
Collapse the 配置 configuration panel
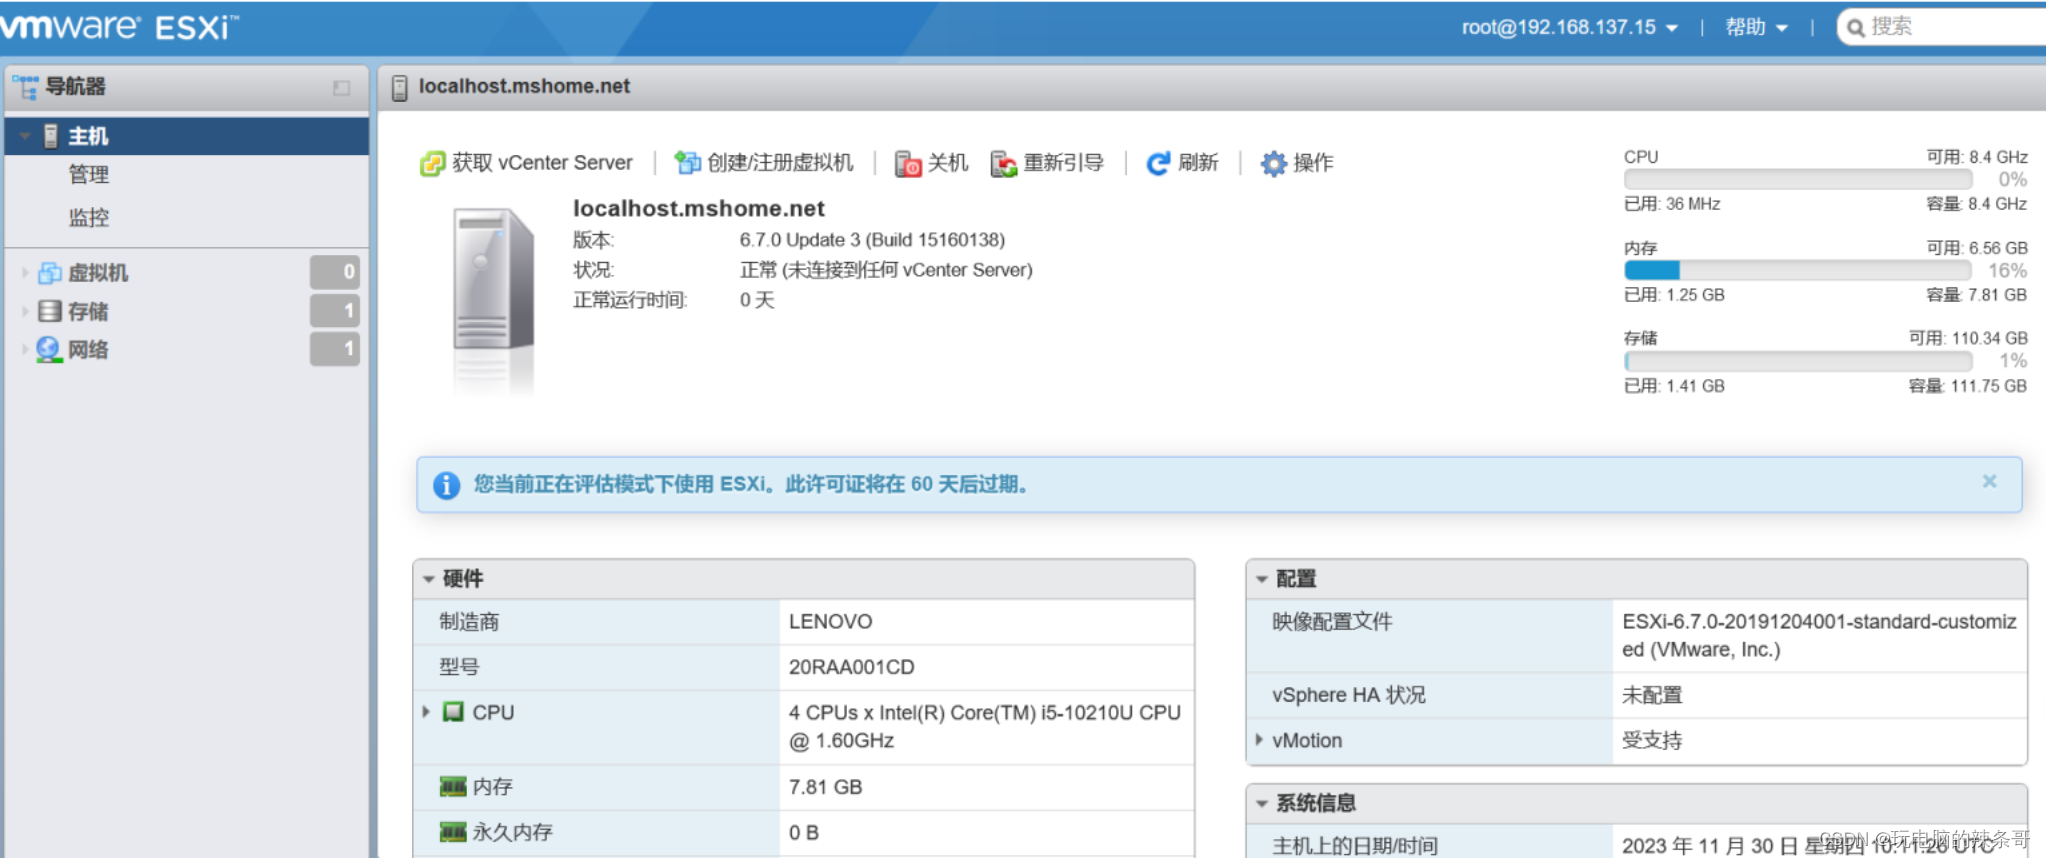pos(1262,579)
